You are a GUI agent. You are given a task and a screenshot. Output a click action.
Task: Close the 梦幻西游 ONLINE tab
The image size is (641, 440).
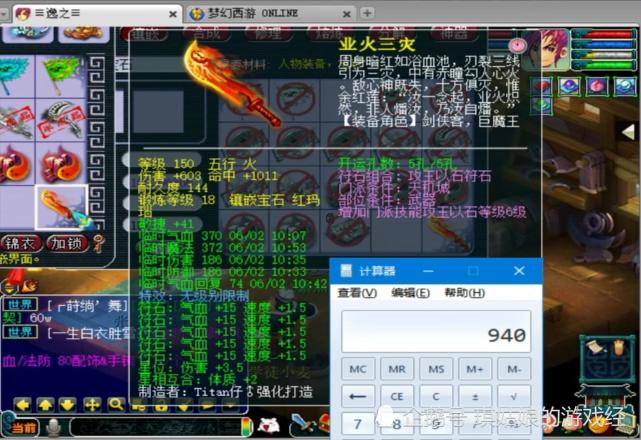pyautogui.click(x=346, y=14)
